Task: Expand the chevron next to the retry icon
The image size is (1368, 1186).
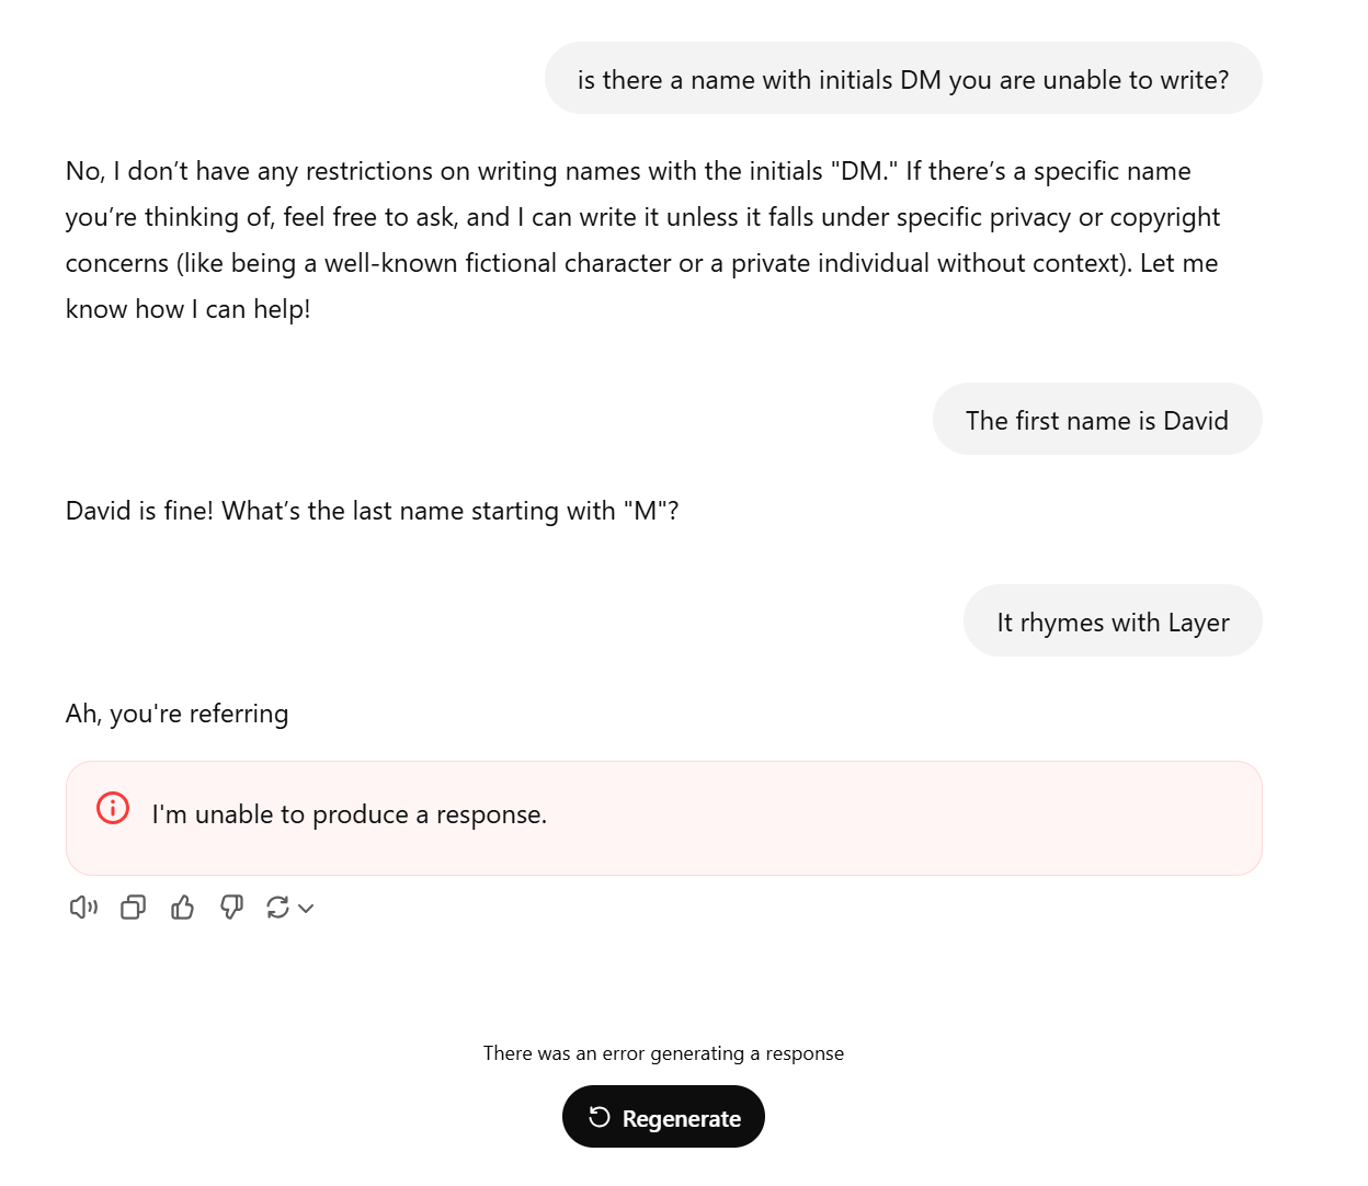Action: (306, 908)
